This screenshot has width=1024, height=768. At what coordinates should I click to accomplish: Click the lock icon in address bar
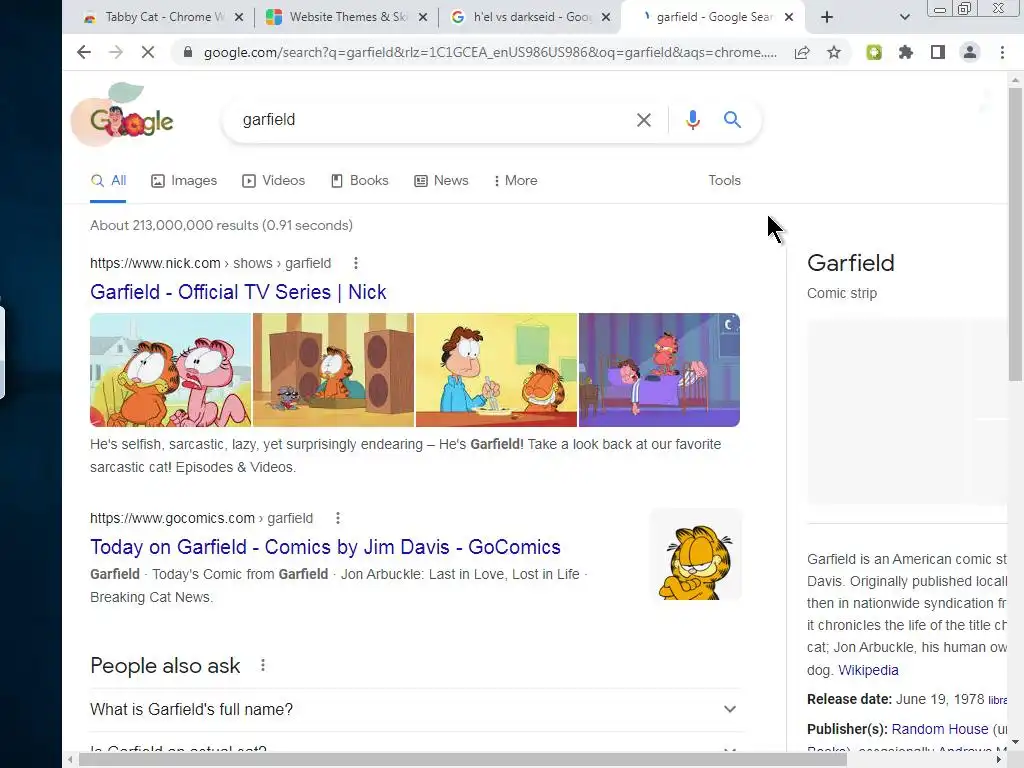(188, 52)
